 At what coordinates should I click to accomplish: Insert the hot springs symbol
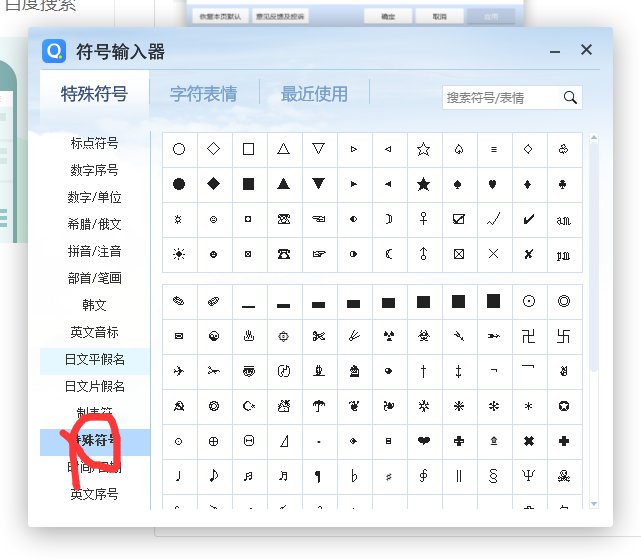pos(249,336)
